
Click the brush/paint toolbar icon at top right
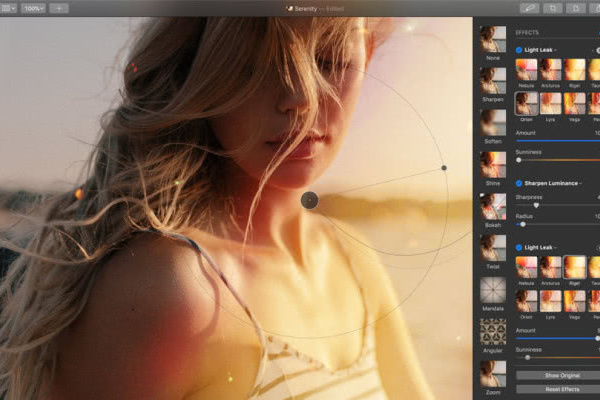[x=529, y=8]
